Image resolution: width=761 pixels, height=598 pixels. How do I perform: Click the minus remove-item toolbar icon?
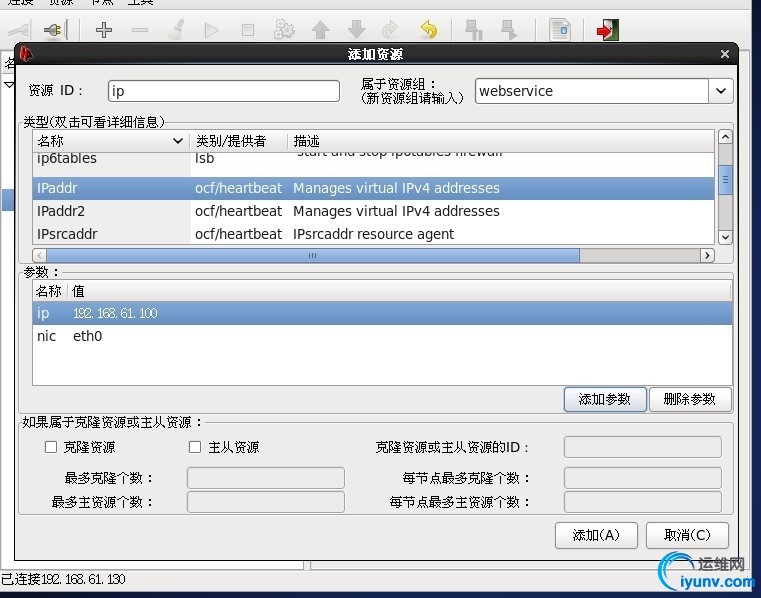pyautogui.click(x=140, y=30)
